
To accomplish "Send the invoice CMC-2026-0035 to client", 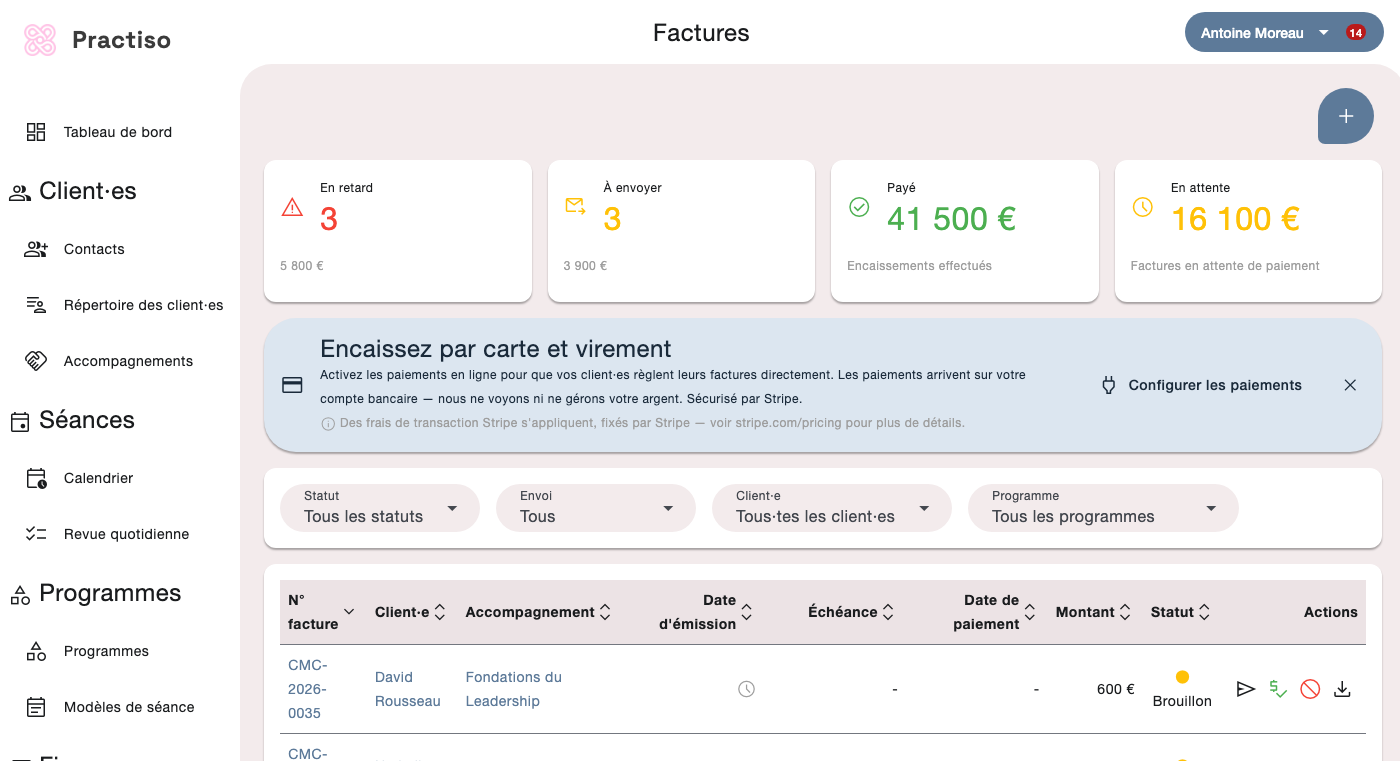I will (1246, 689).
